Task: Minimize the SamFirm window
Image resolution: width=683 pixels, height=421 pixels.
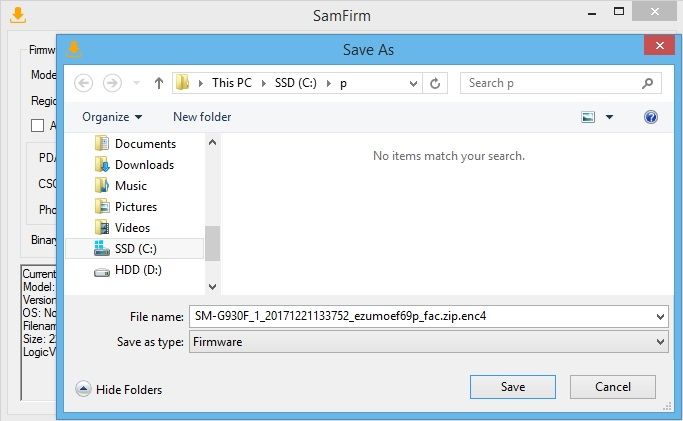Action: click(x=592, y=13)
